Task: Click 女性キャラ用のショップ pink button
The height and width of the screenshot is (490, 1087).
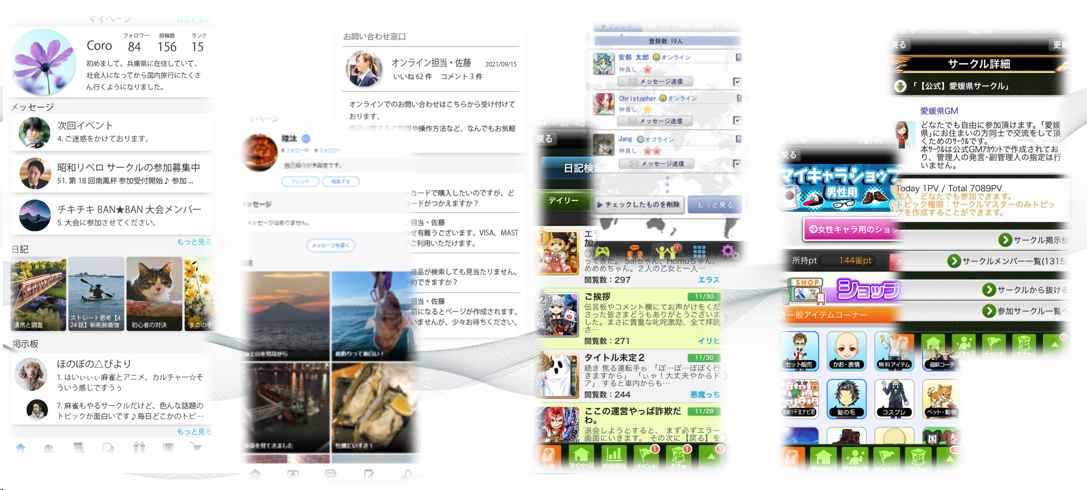Action: (x=853, y=229)
